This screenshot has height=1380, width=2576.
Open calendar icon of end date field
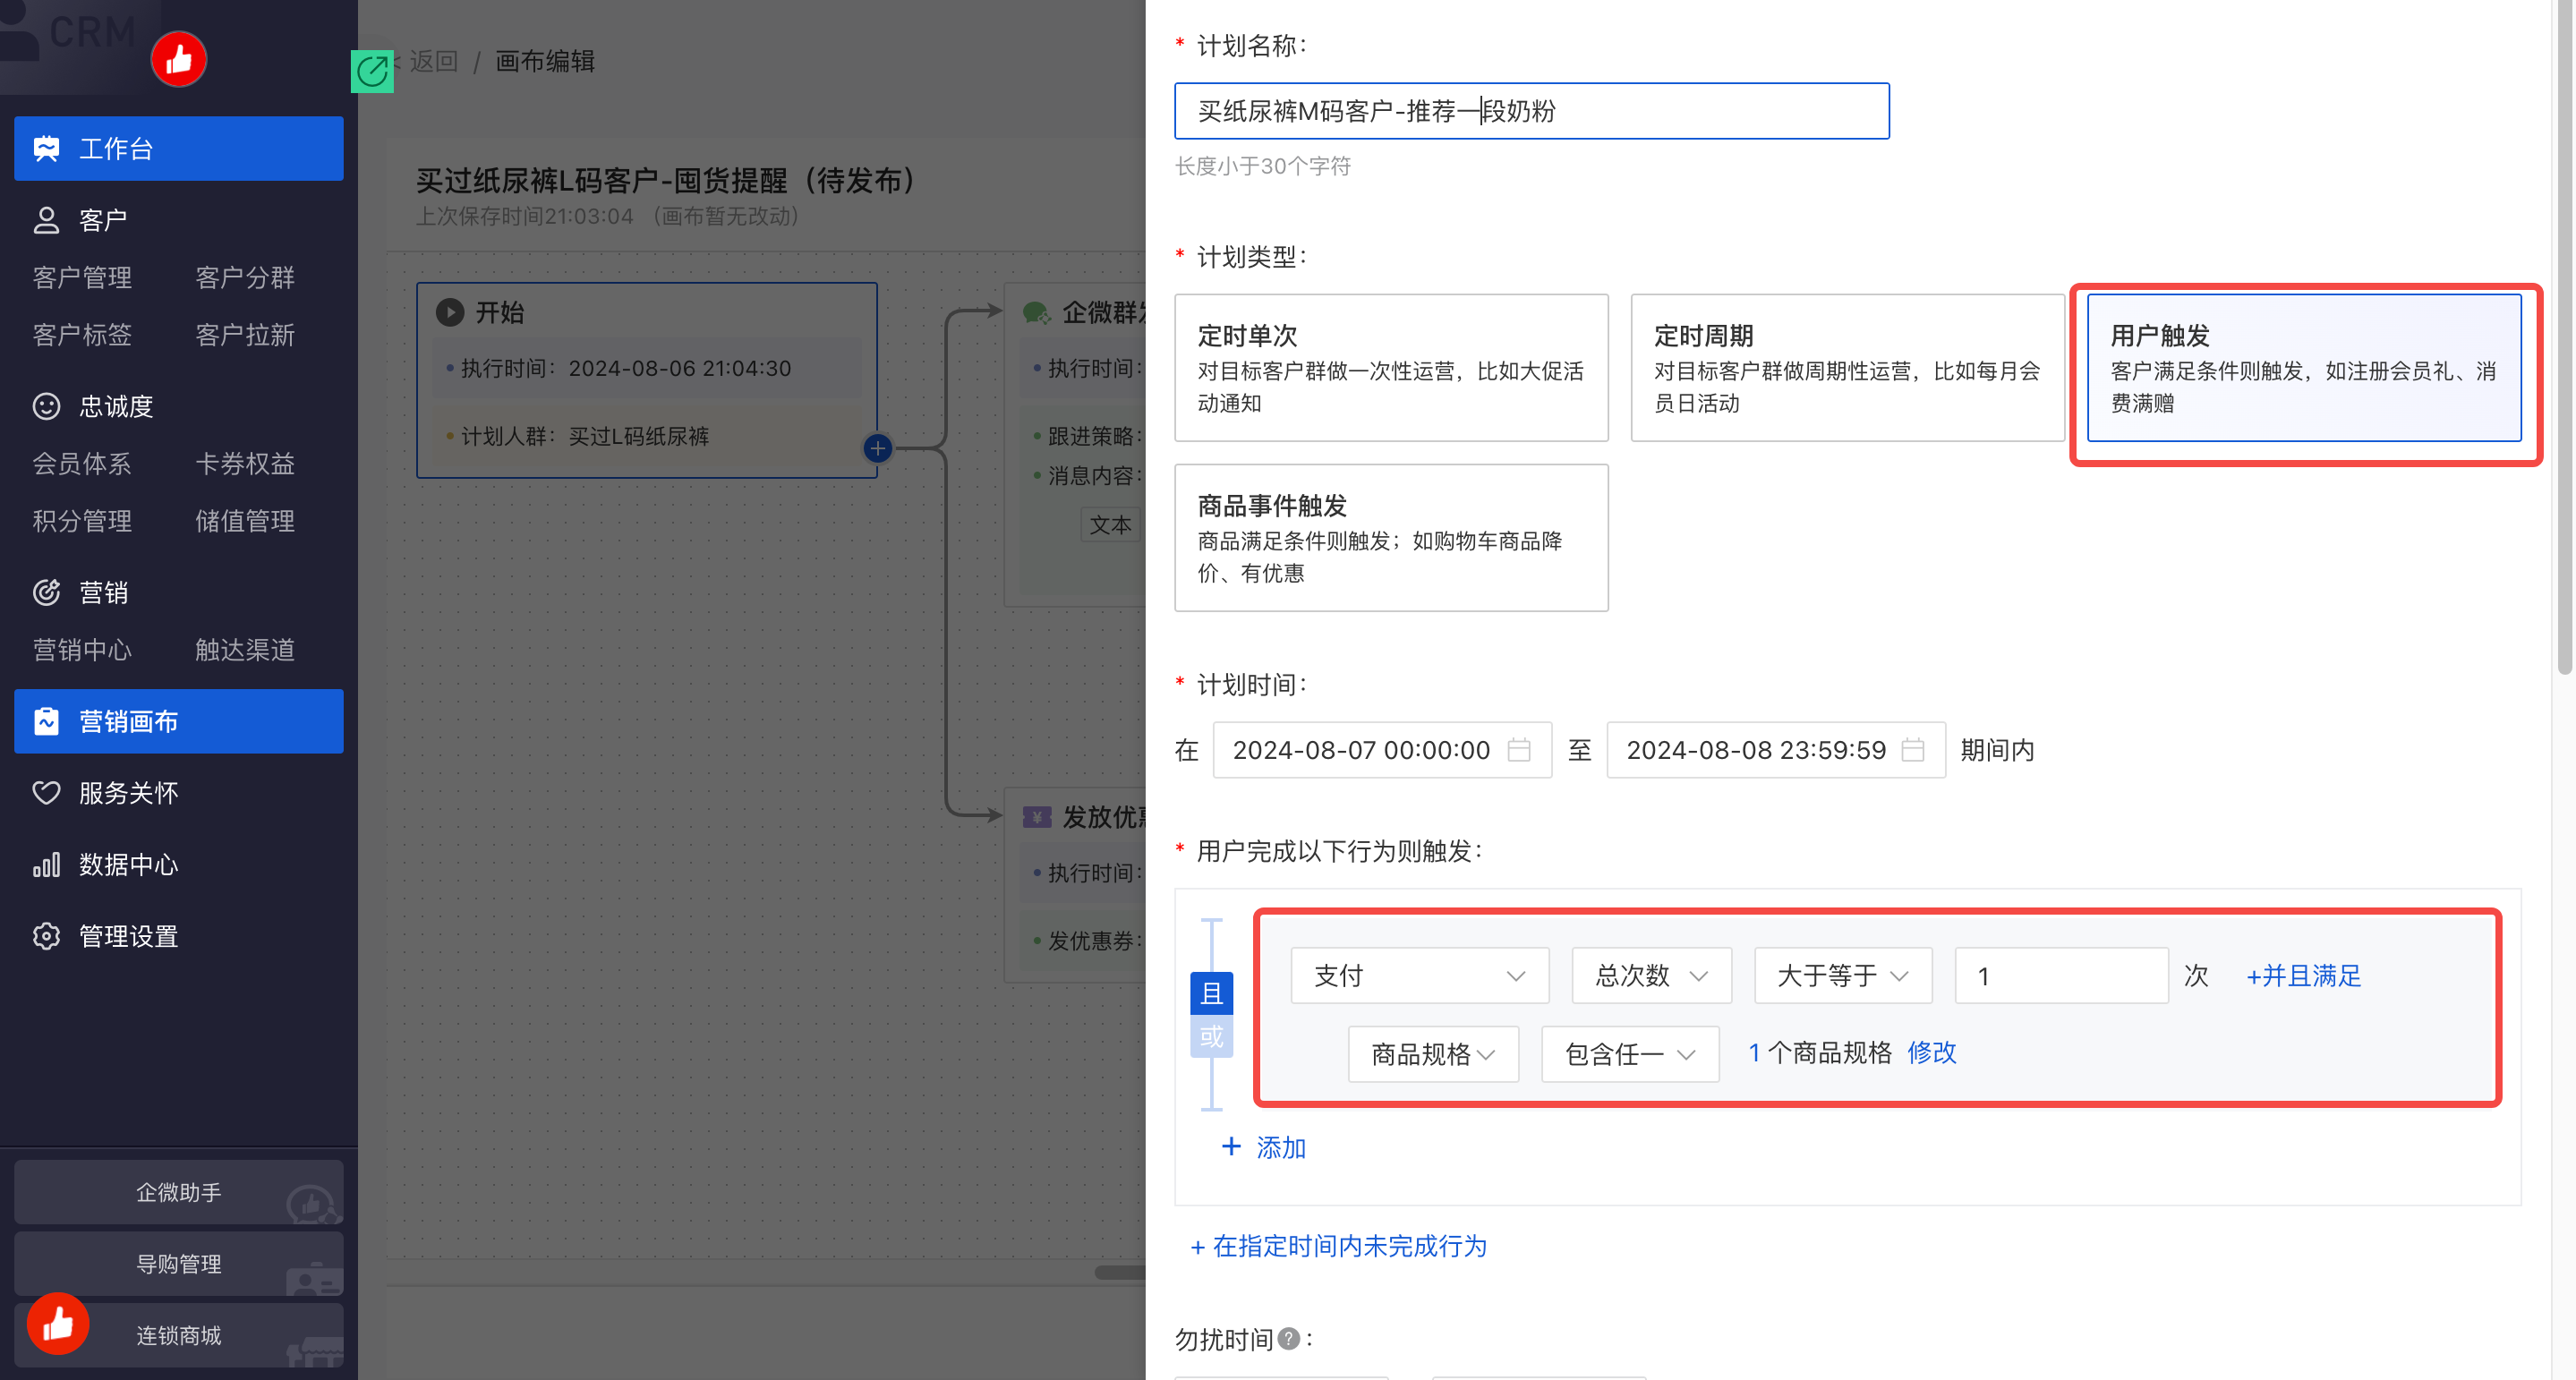pos(1912,750)
